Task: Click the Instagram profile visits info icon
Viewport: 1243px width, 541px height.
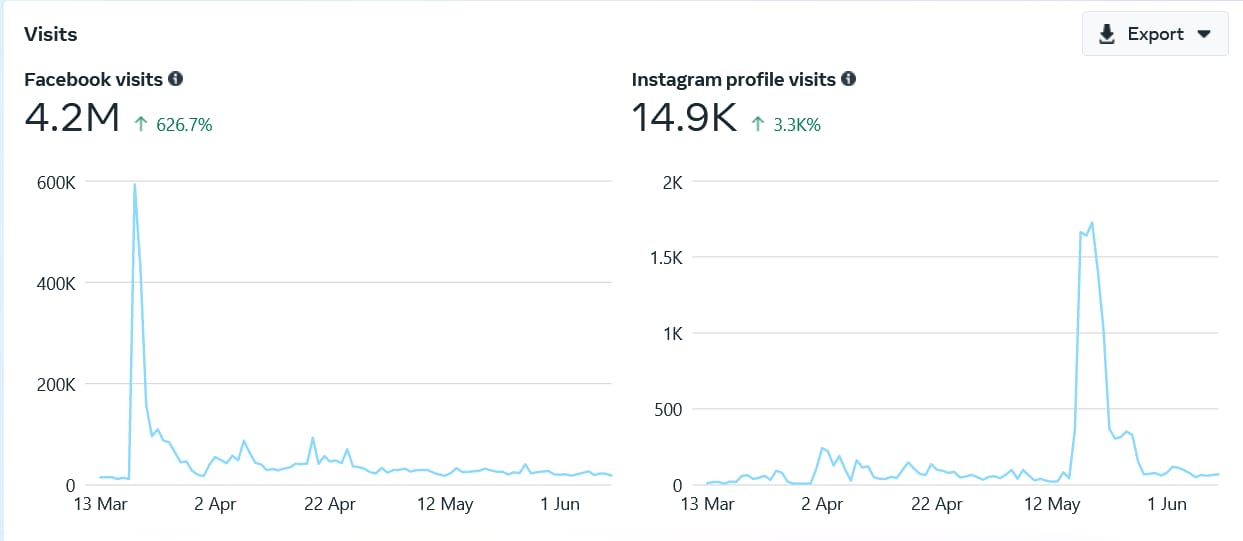Action: 849,79
